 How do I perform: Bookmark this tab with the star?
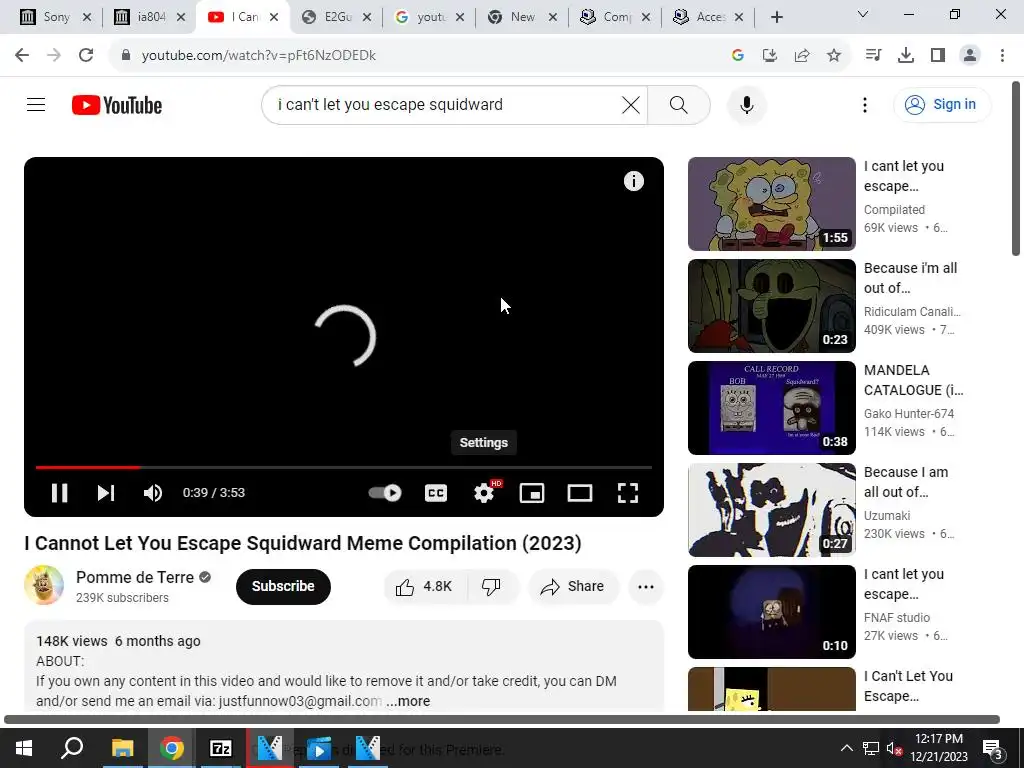(834, 56)
